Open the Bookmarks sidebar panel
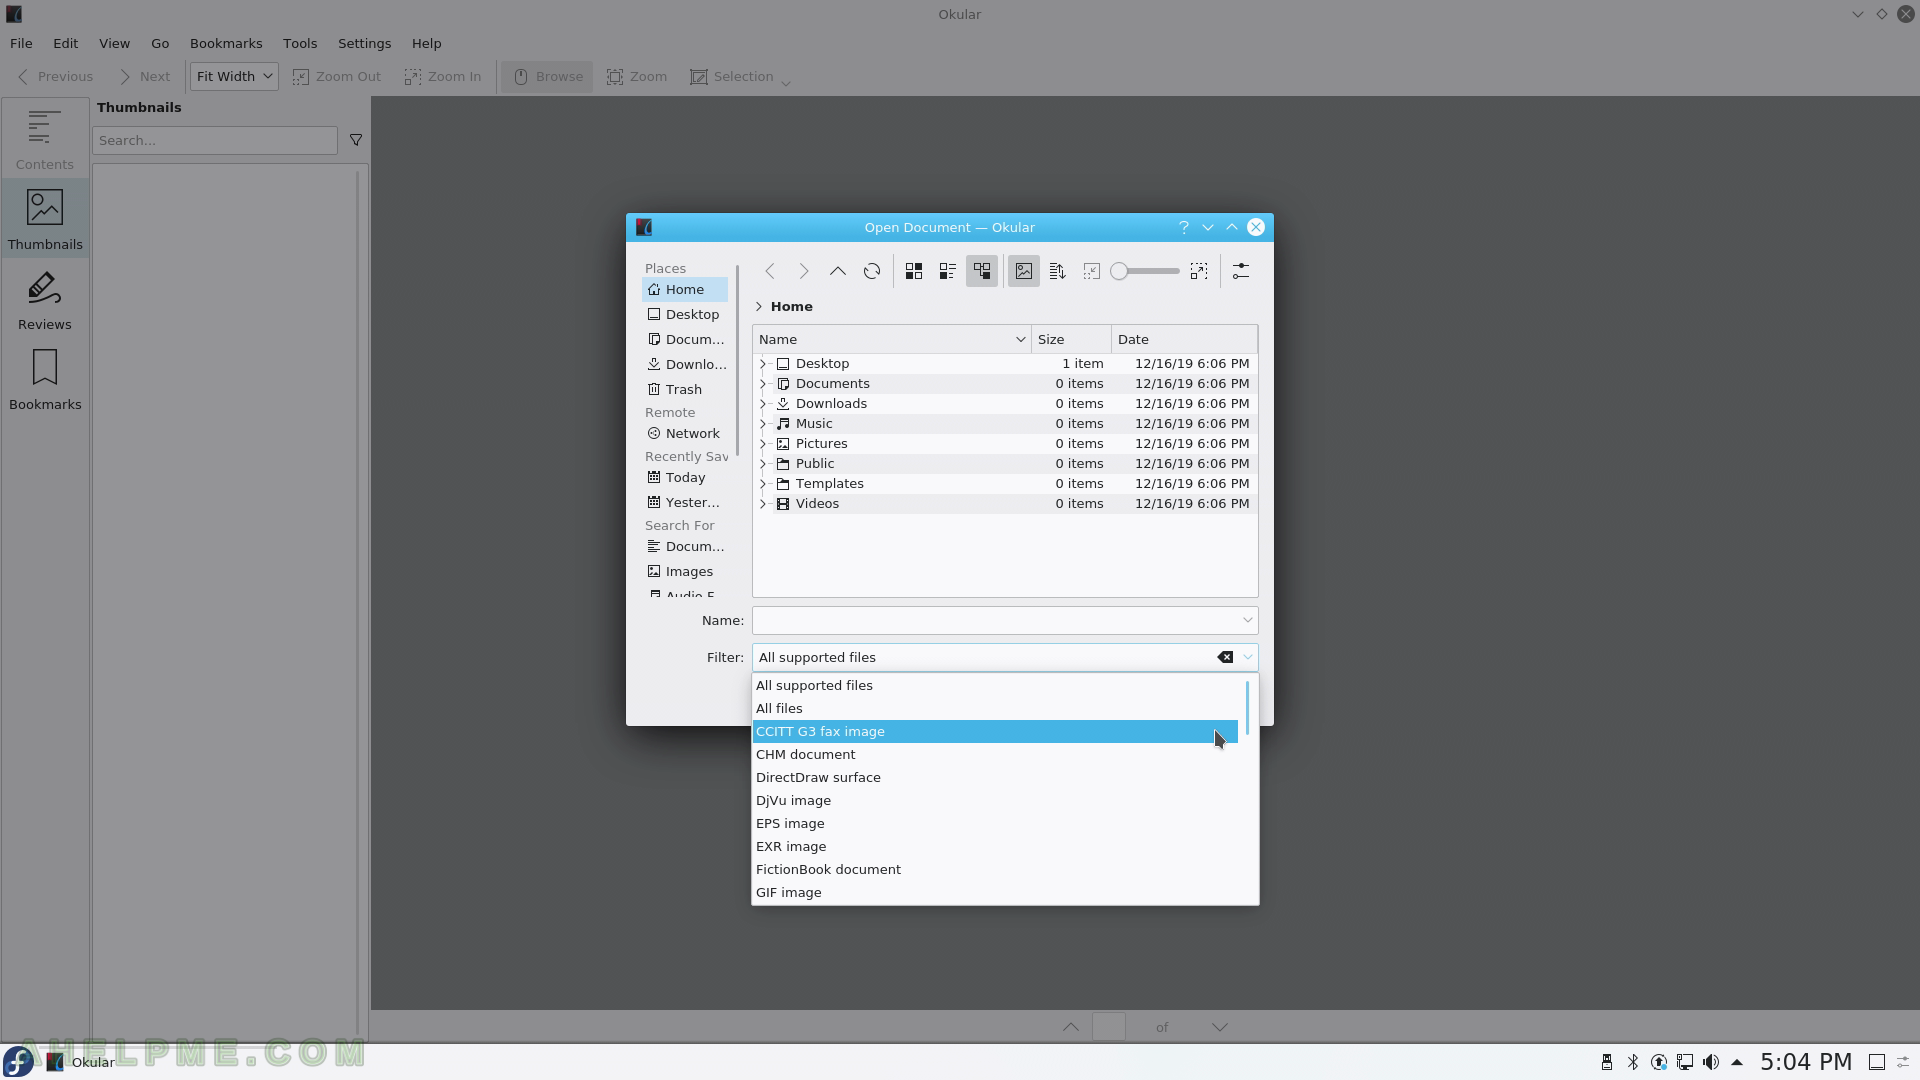The width and height of the screenshot is (1920, 1080). click(45, 378)
